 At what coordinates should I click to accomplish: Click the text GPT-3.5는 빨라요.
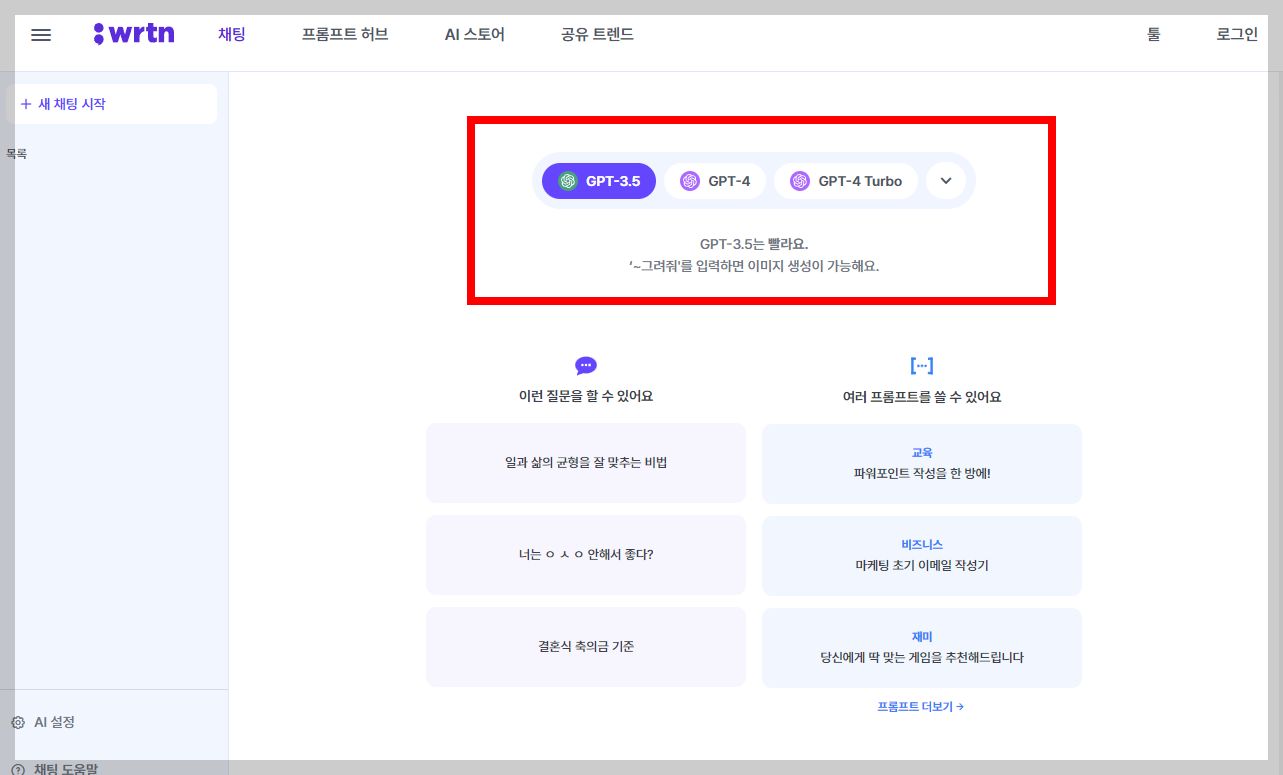coord(754,244)
